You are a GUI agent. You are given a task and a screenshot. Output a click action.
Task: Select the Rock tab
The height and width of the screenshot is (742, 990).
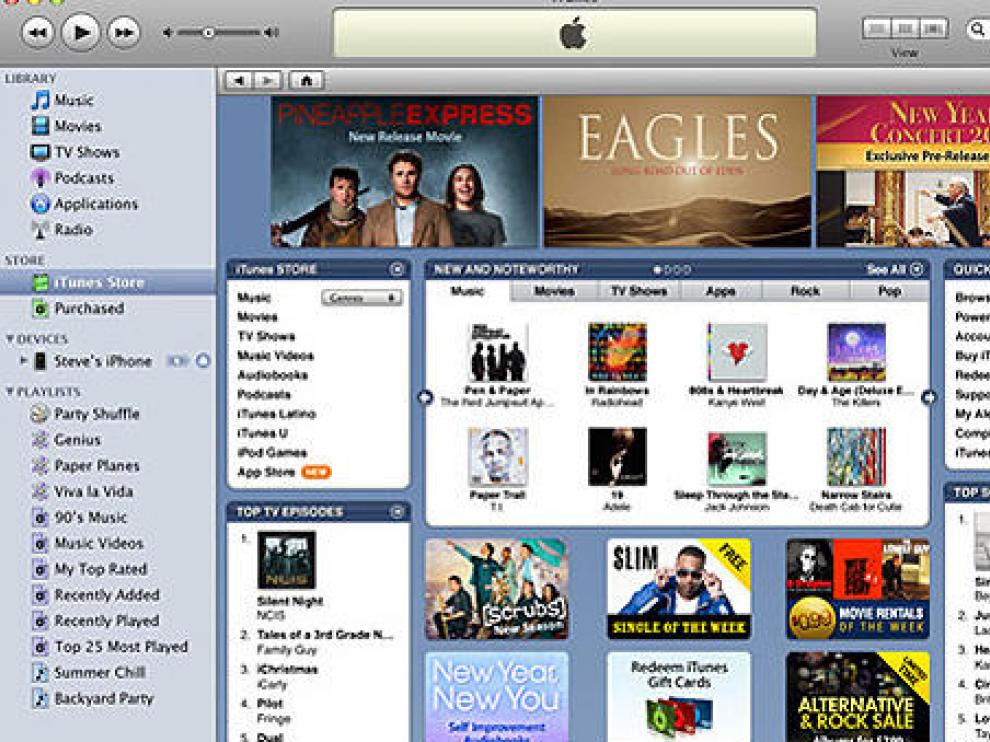(x=806, y=291)
